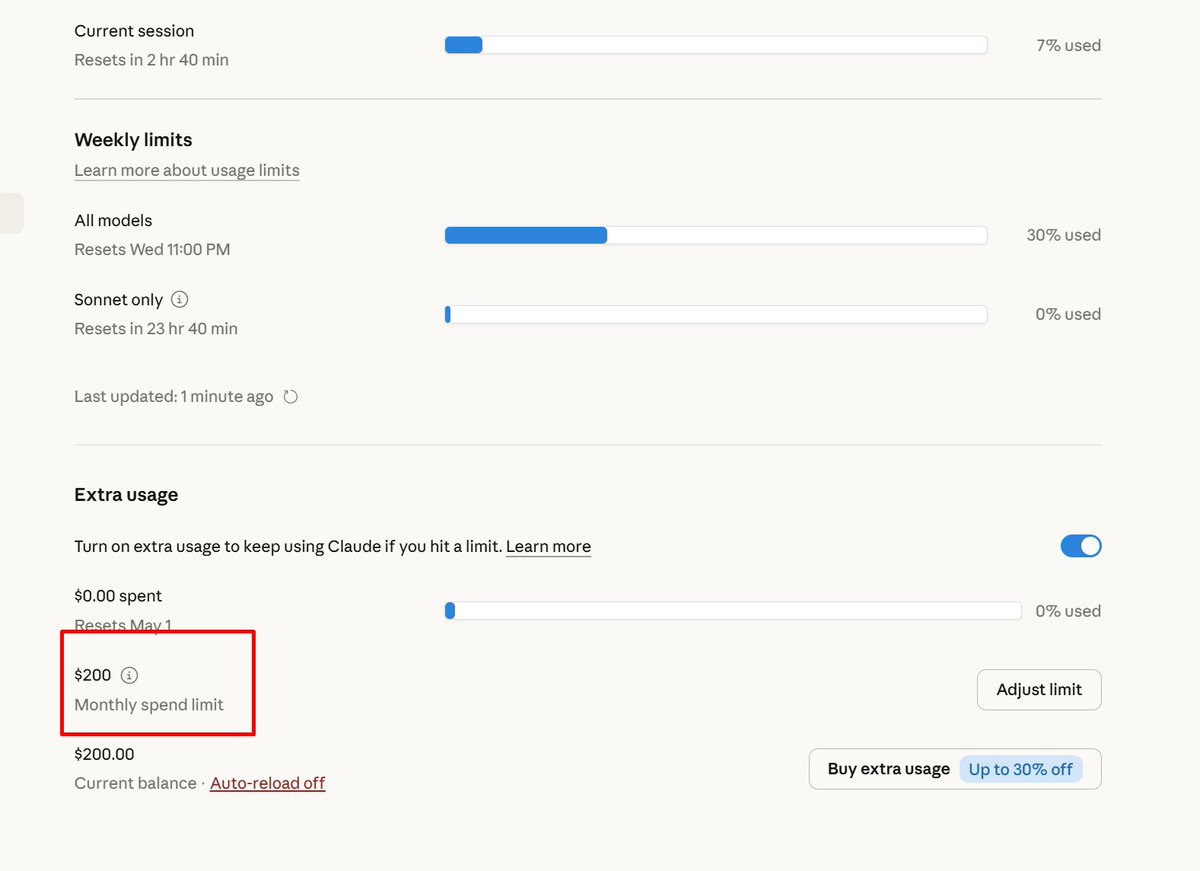Click the $200.00 current balance amount
The width and height of the screenshot is (1200, 871).
pos(104,754)
